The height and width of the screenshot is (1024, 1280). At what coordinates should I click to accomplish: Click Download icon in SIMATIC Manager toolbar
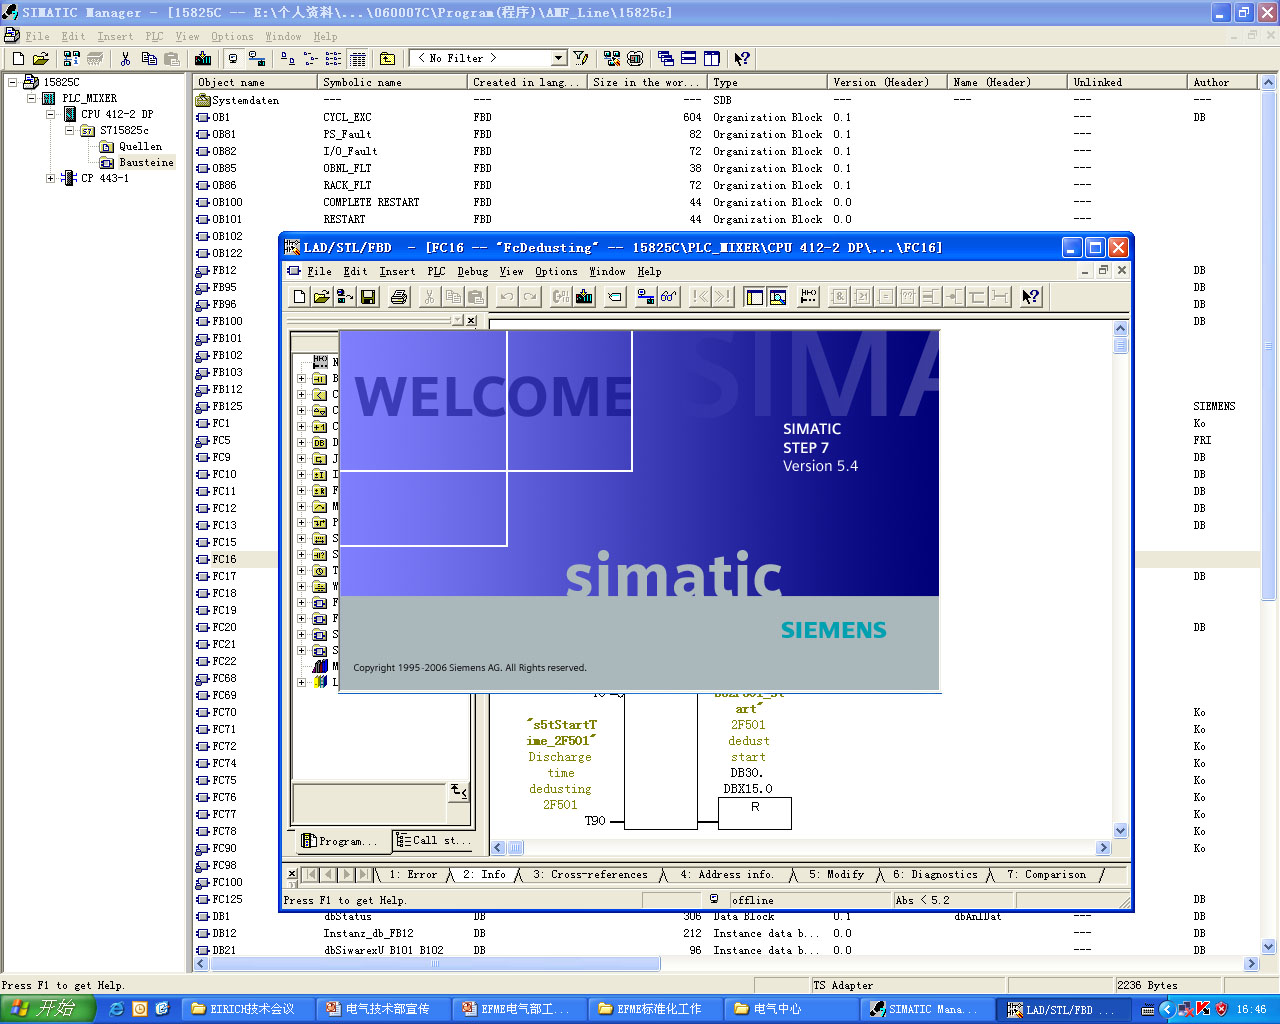click(x=203, y=59)
